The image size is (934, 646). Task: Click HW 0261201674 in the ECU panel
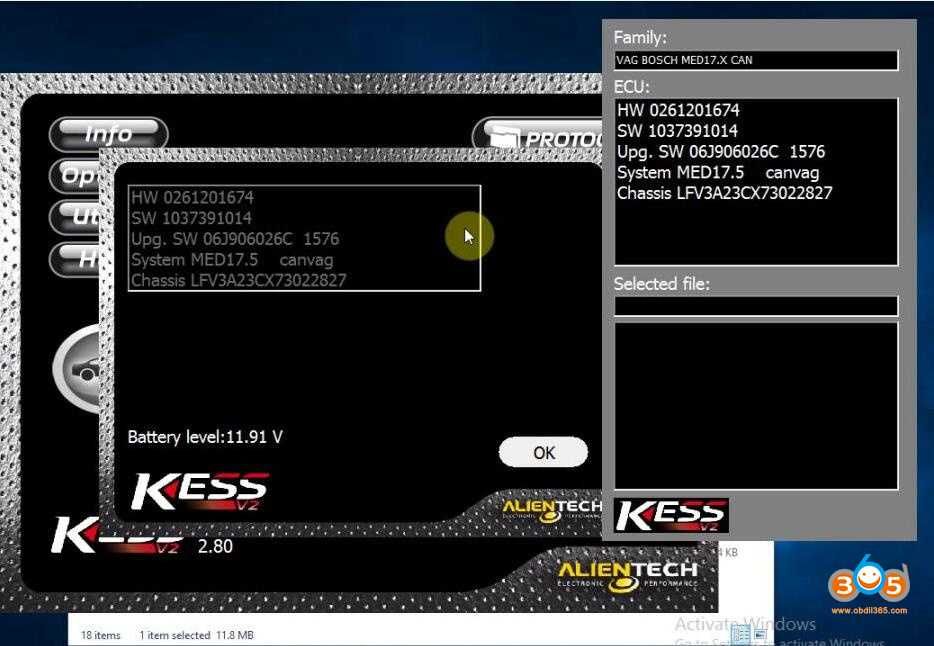678,110
